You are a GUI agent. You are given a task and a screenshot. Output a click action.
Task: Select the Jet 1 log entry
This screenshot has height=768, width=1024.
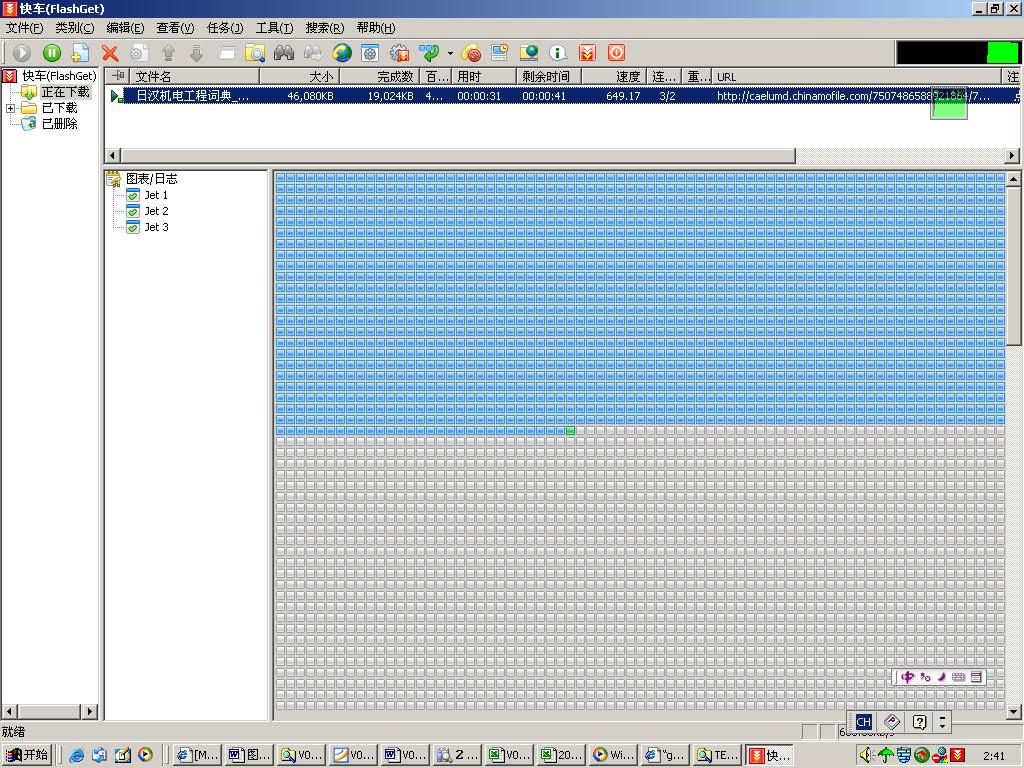pyautogui.click(x=156, y=195)
